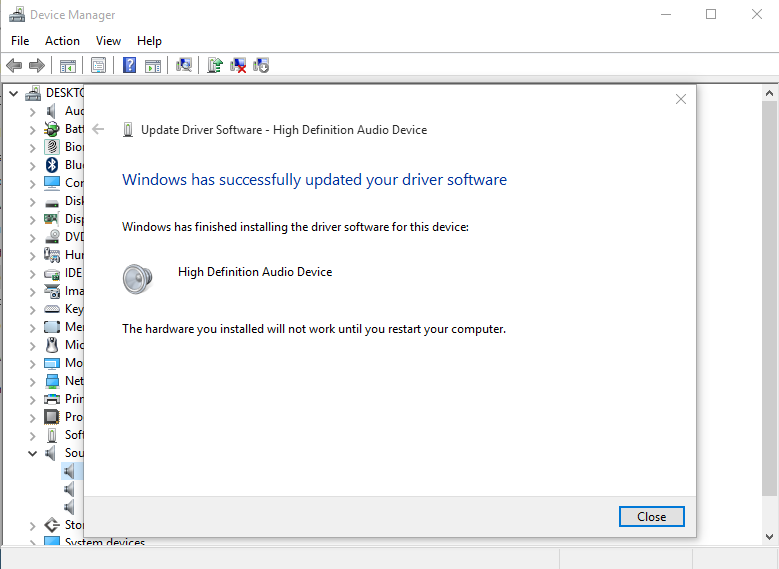Select the Mice category icon
This screenshot has height=569, width=779.
pyautogui.click(x=52, y=344)
